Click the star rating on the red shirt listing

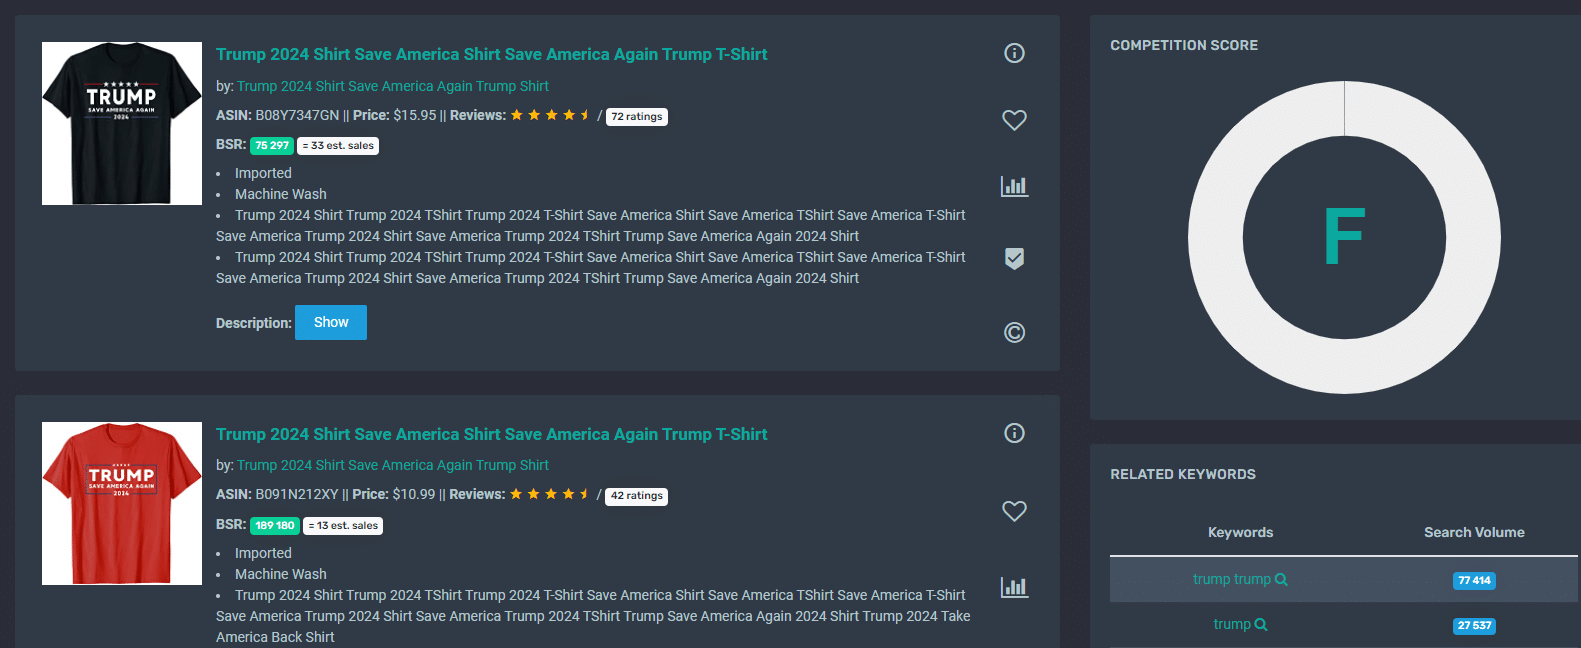coord(551,494)
